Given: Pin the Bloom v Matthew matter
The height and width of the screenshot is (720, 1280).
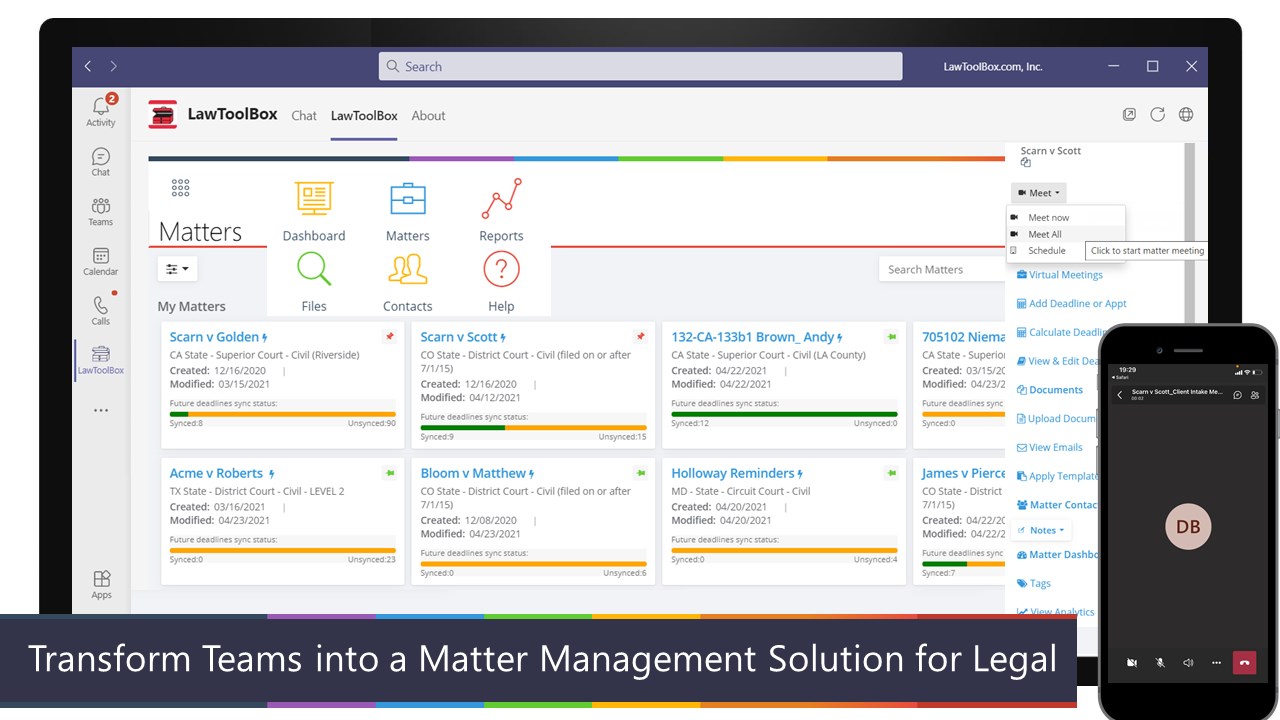Looking at the screenshot, I should click(x=640, y=473).
